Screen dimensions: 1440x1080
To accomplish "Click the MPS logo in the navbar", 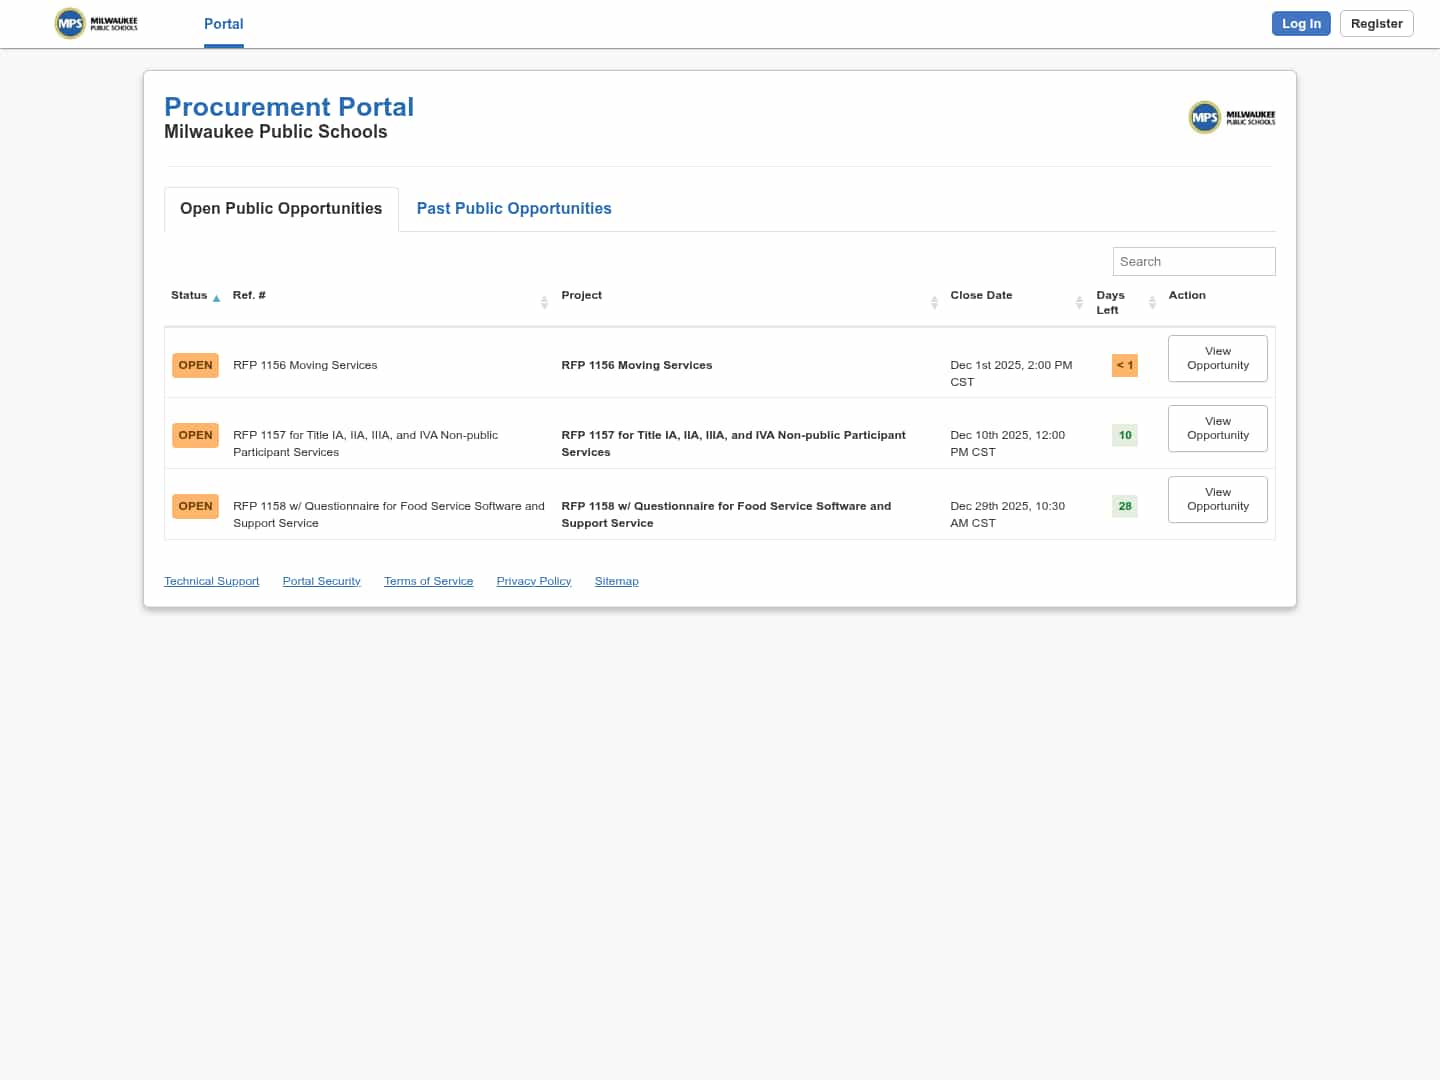I will (x=97, y=23).
